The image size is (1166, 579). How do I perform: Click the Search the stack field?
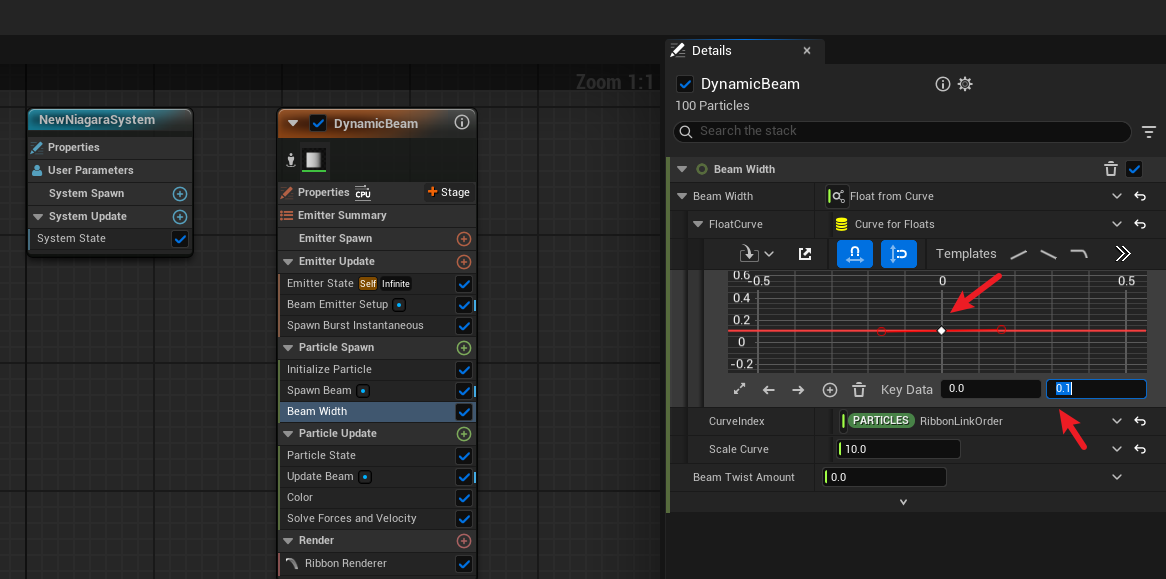tap(902, 132)
